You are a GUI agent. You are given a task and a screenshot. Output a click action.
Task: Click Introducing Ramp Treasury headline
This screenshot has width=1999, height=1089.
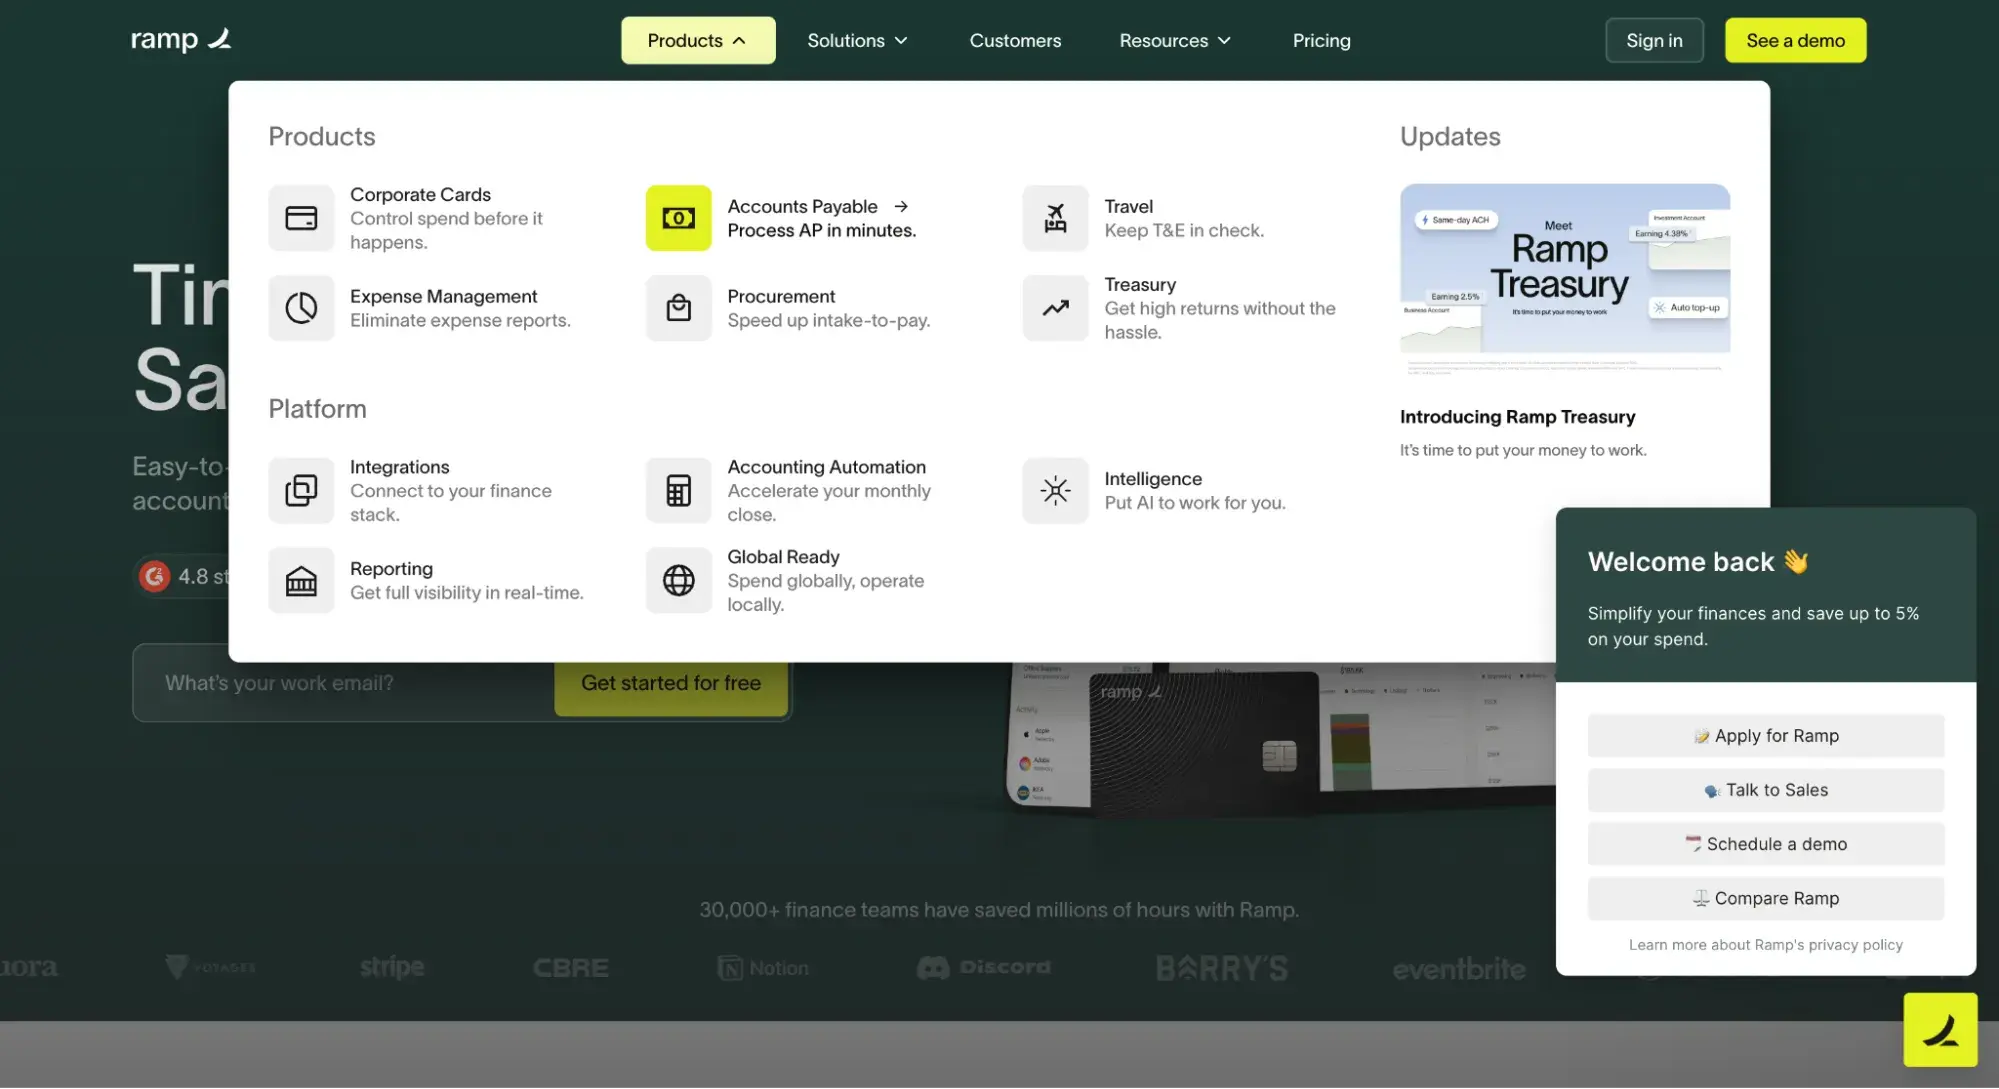(1517, 417)
